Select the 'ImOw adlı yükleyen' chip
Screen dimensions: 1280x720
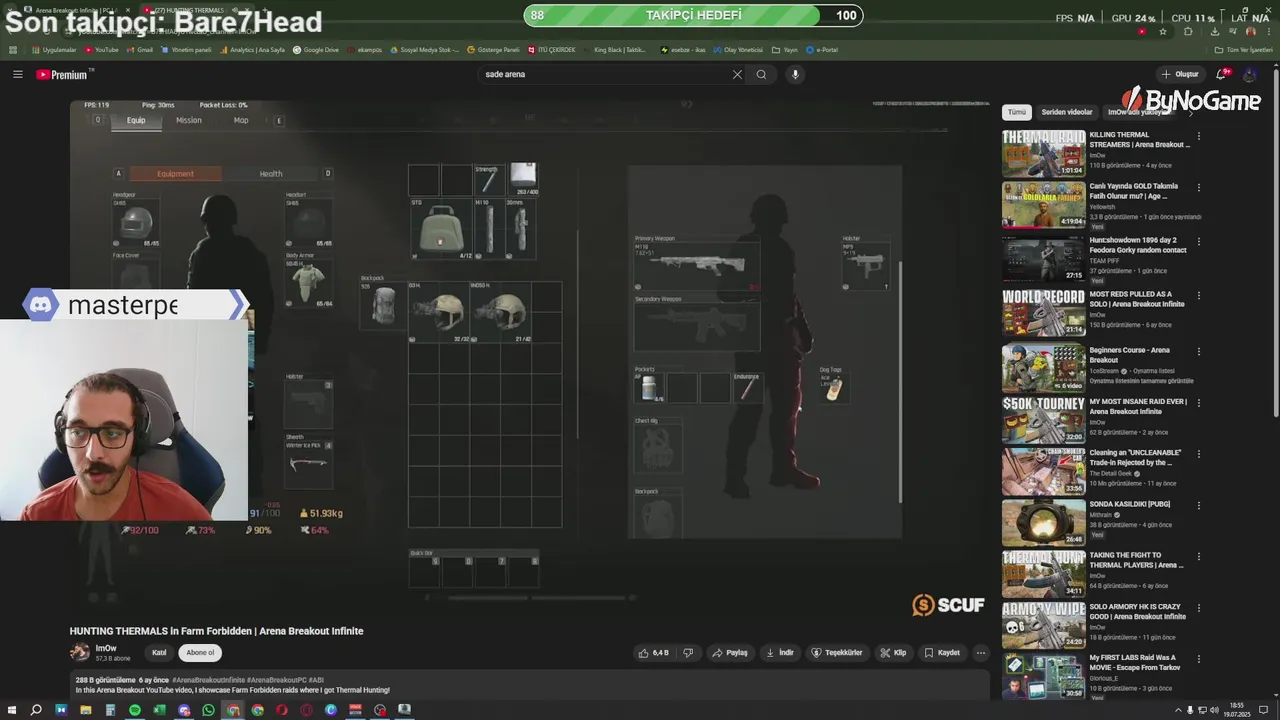pyautogui.click(x=1138, y=112)
